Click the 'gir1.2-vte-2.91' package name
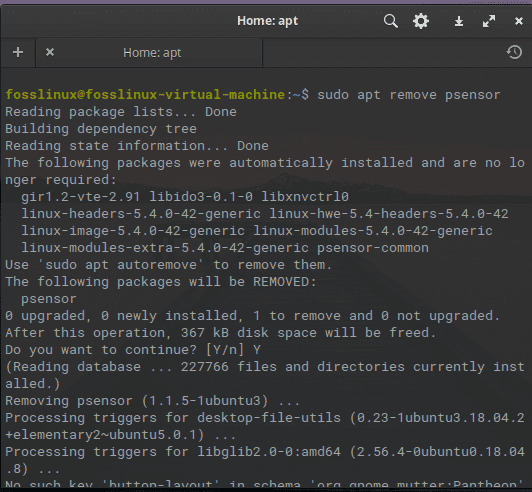 tap(80, 197)
